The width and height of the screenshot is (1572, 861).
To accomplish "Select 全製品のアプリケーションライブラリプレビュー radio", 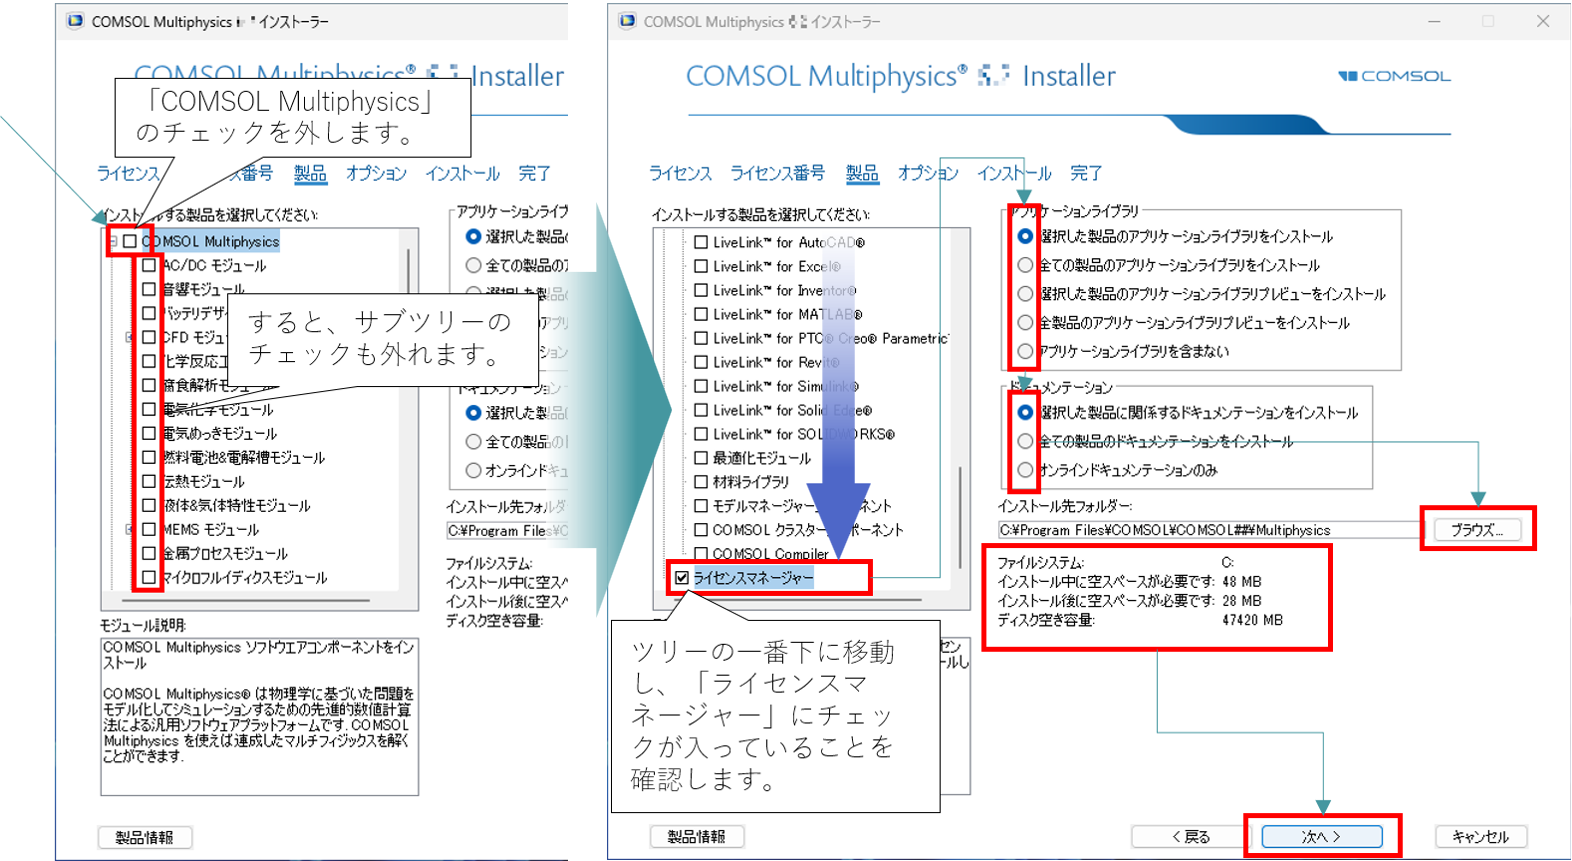I will tap(1025, 323).
